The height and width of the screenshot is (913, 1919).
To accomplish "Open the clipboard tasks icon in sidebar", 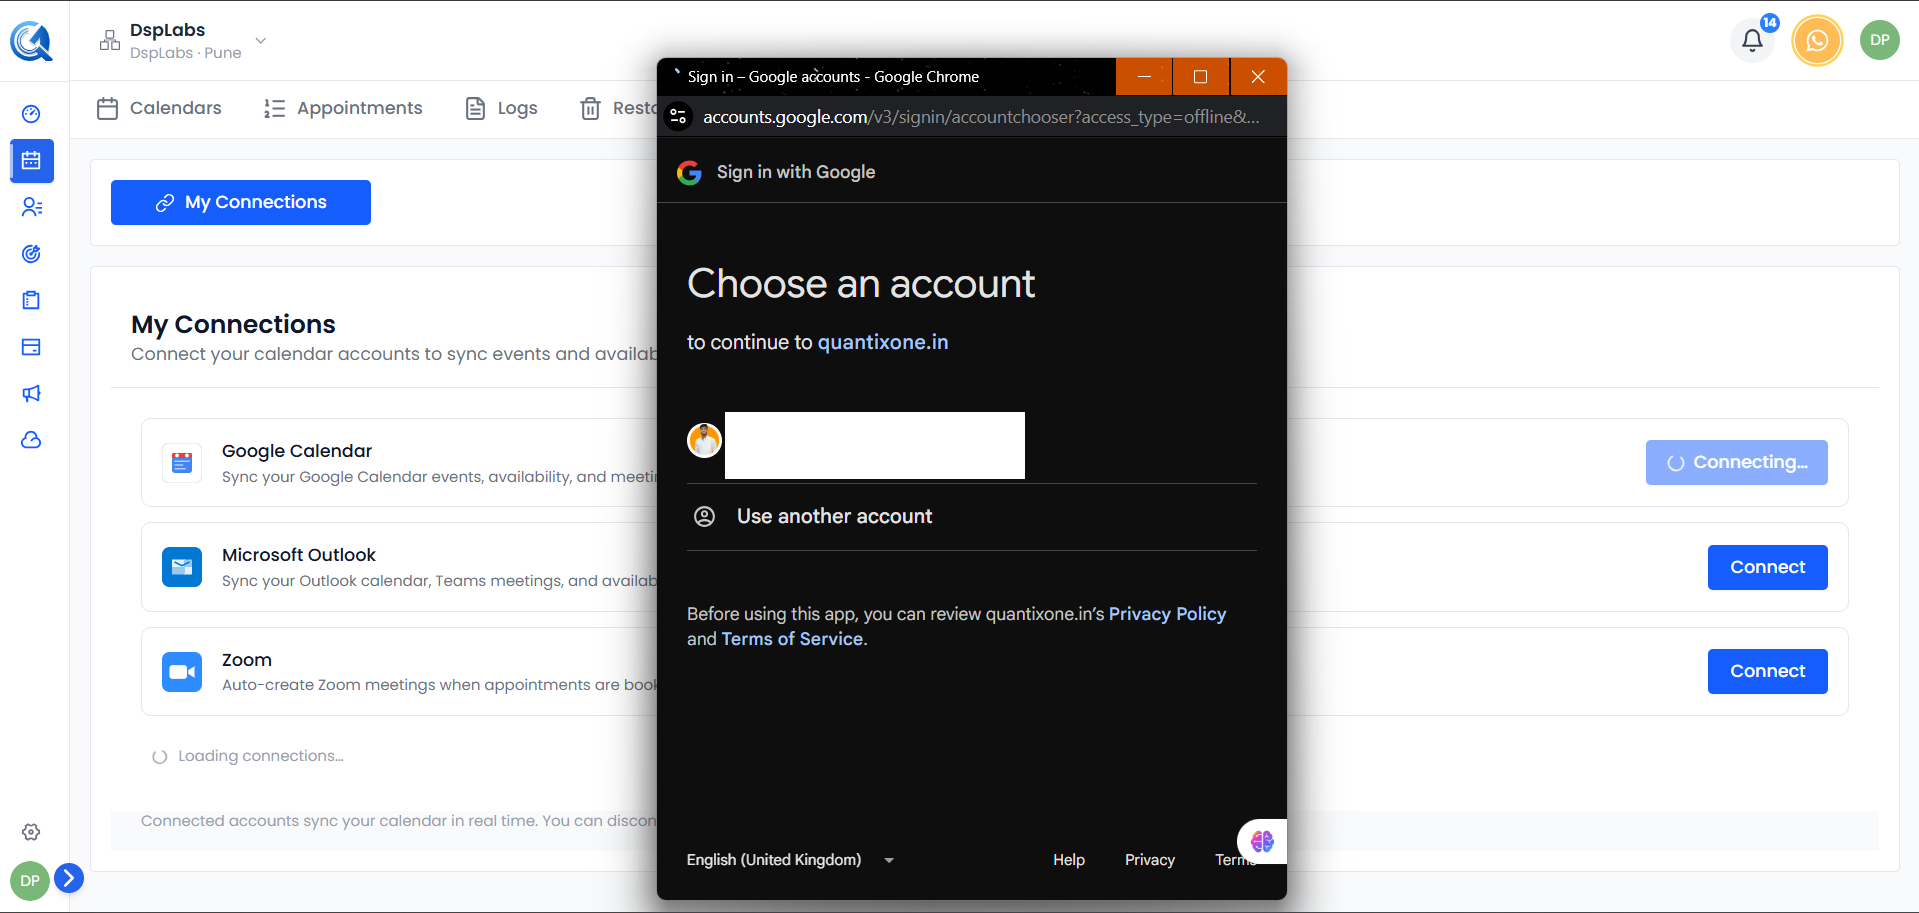I will click(31, 300).
